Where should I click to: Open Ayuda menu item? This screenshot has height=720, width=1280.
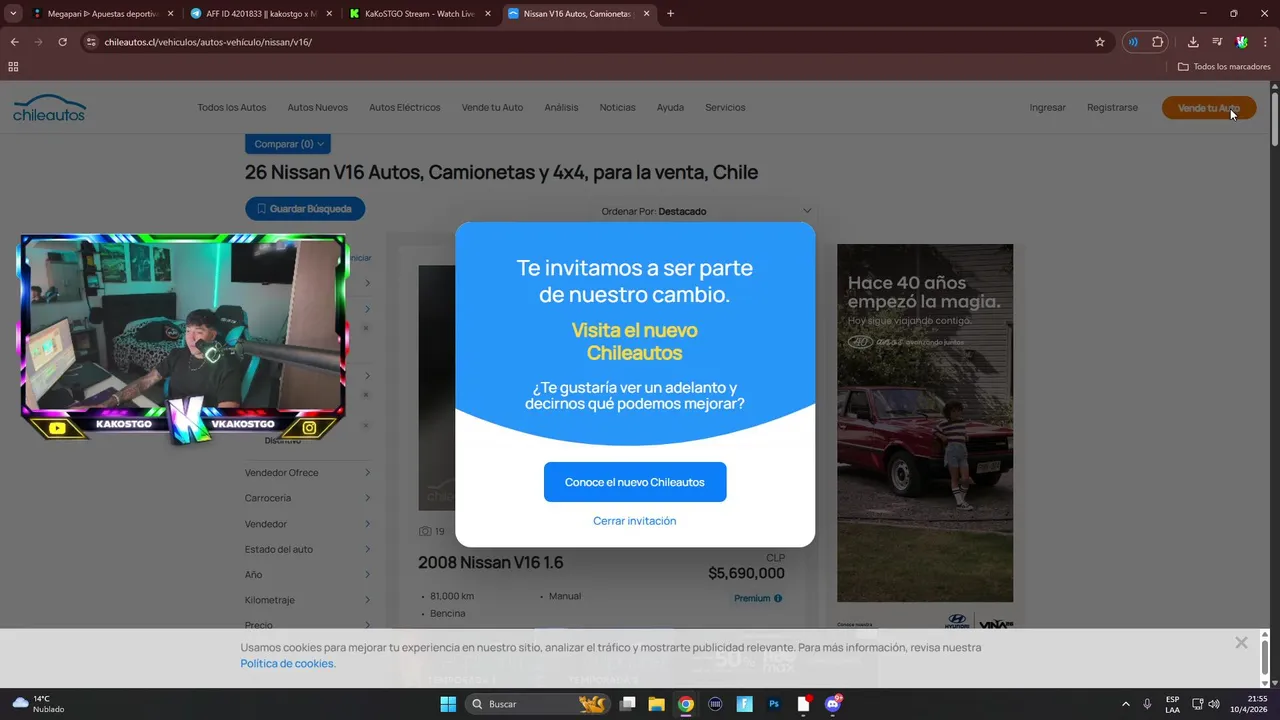coord(670,108)
